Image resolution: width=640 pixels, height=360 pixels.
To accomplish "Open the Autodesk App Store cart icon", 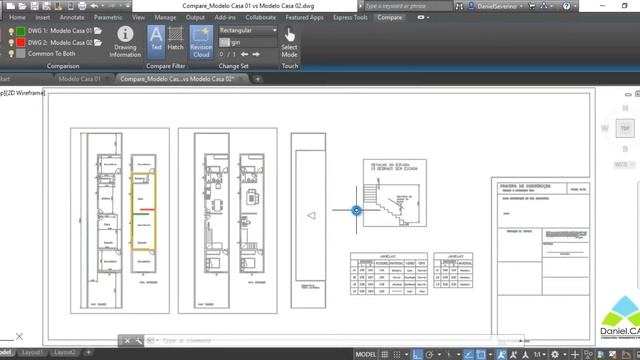I will click(531, 6).
